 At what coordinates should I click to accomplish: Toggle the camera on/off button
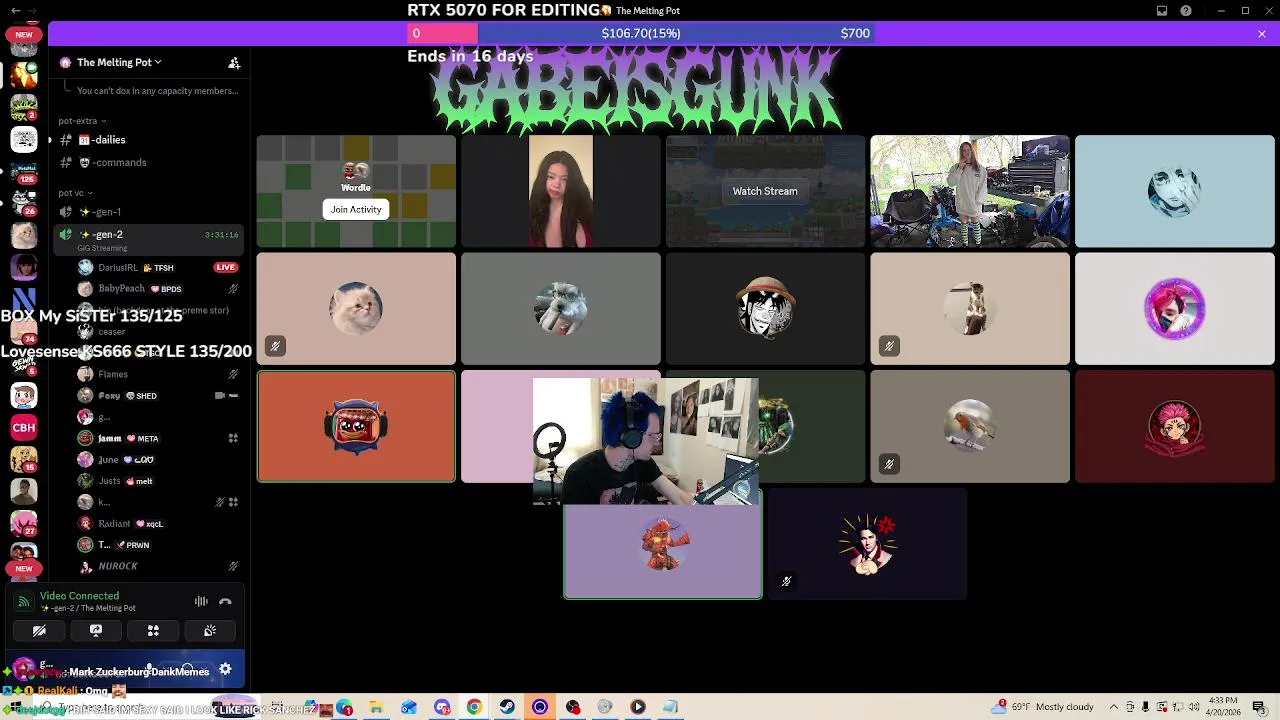[39, 631]
